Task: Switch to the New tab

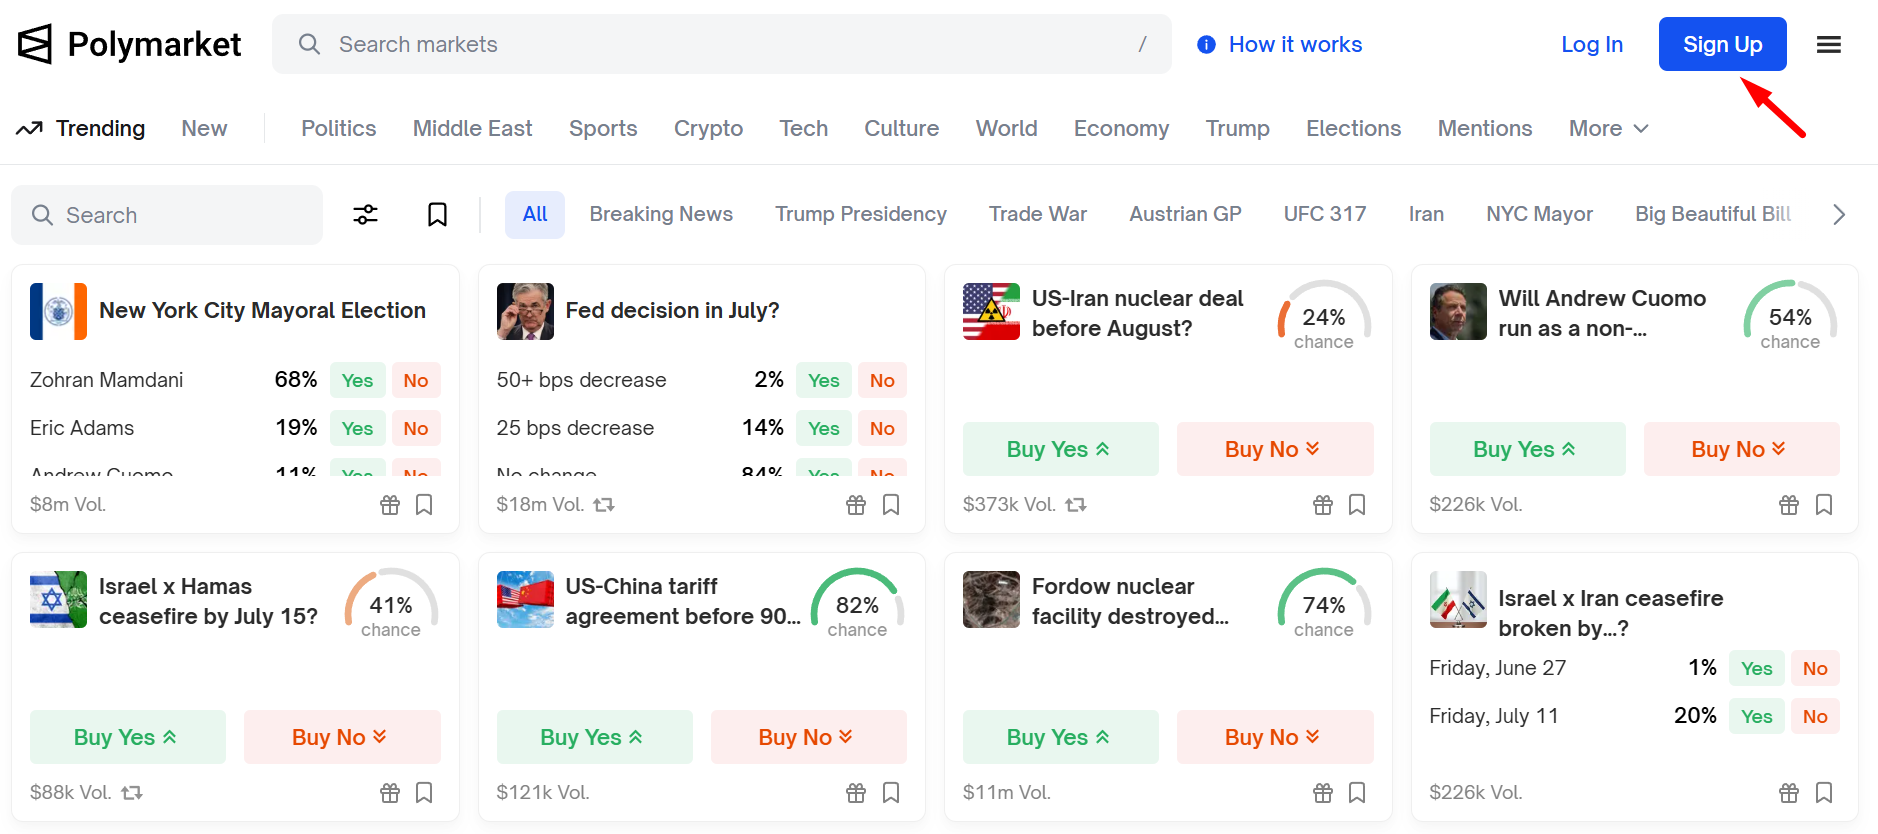Action: (x=204, y=128)
